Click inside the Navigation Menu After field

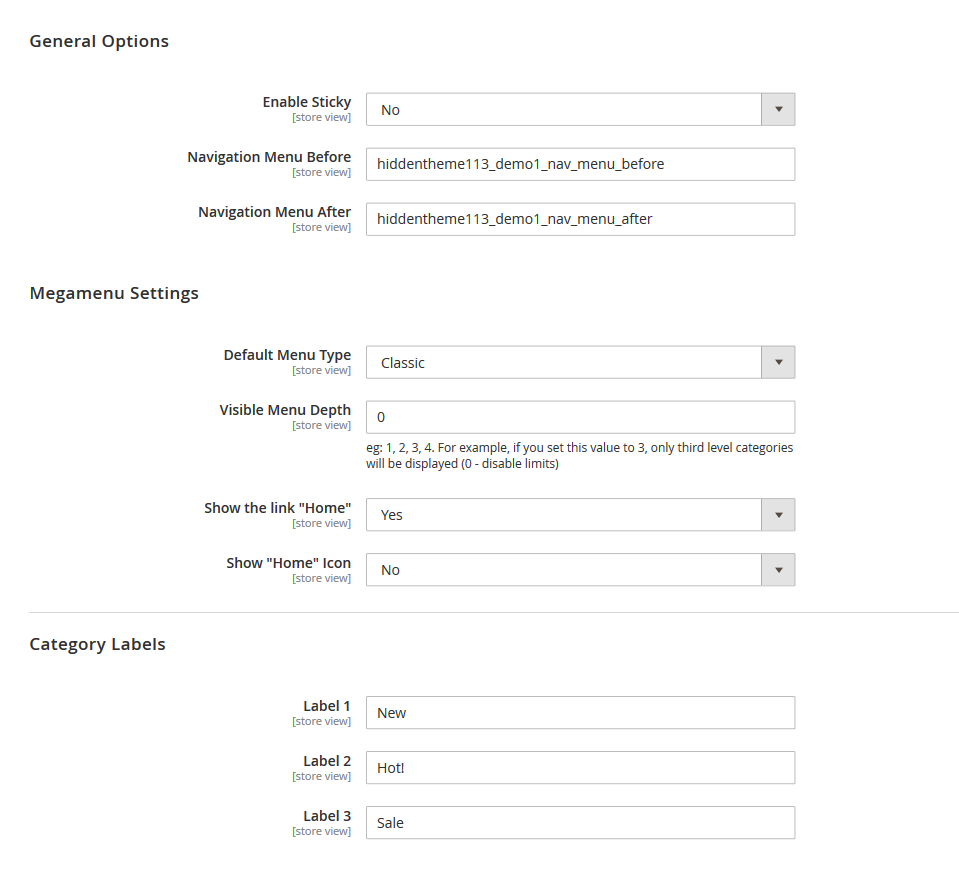[x=580, y=219]
